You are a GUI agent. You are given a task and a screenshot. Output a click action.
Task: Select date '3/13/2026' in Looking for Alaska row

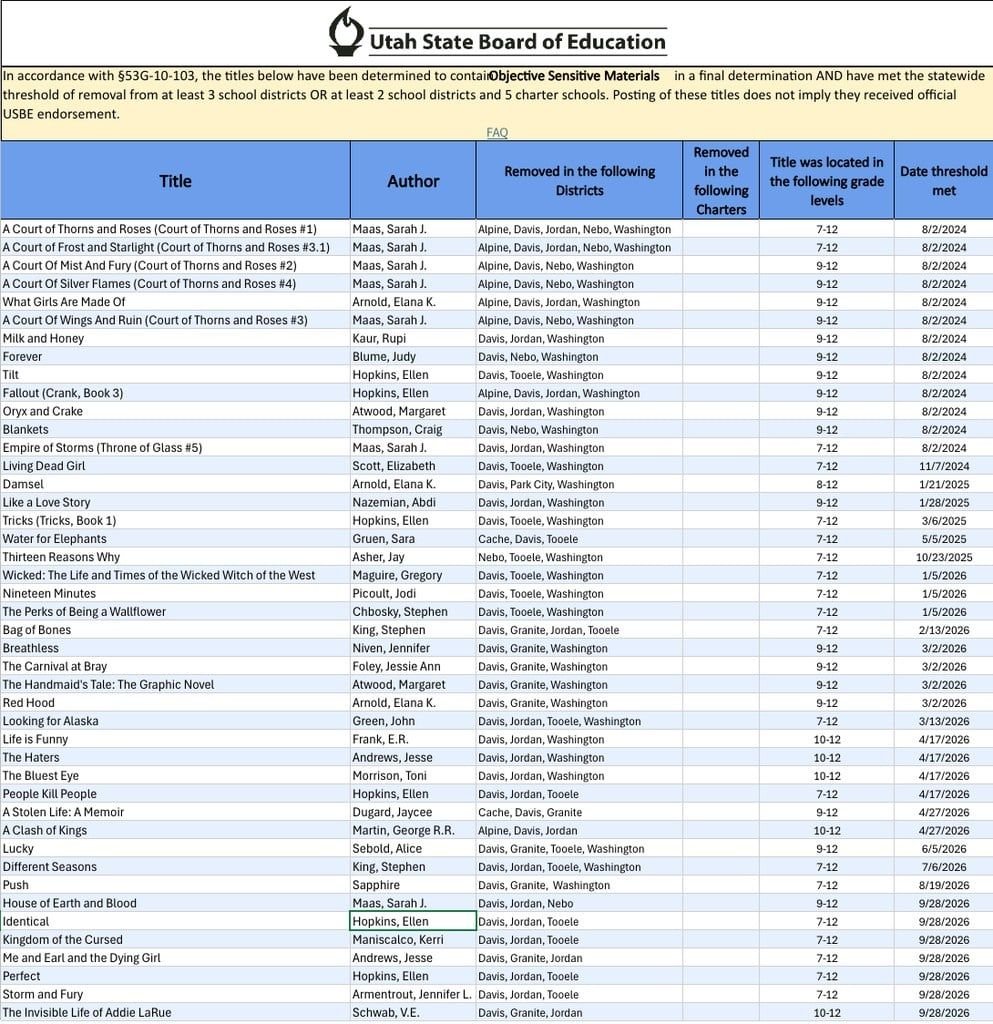click(943, 722)
